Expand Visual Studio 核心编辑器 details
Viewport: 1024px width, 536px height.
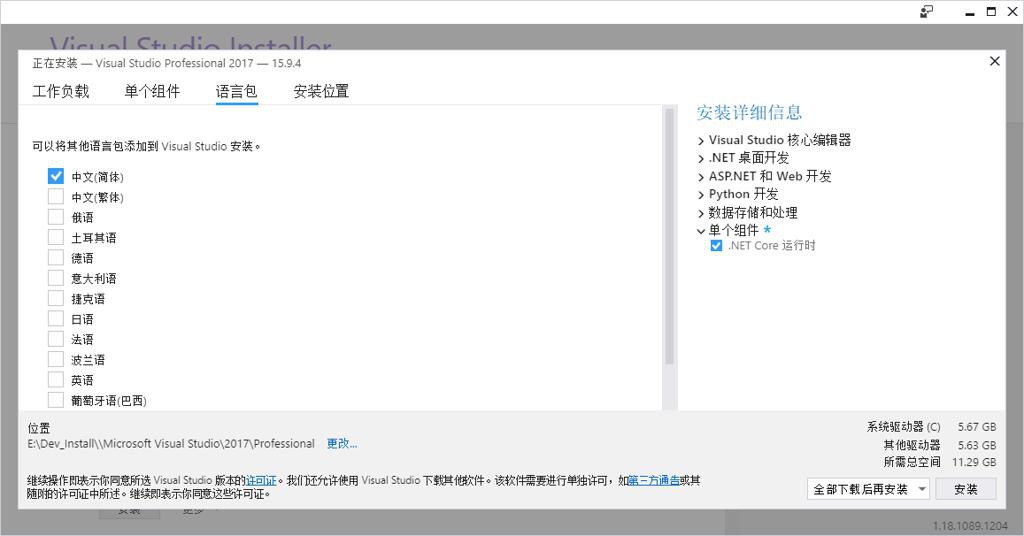(x=701, y=140)
